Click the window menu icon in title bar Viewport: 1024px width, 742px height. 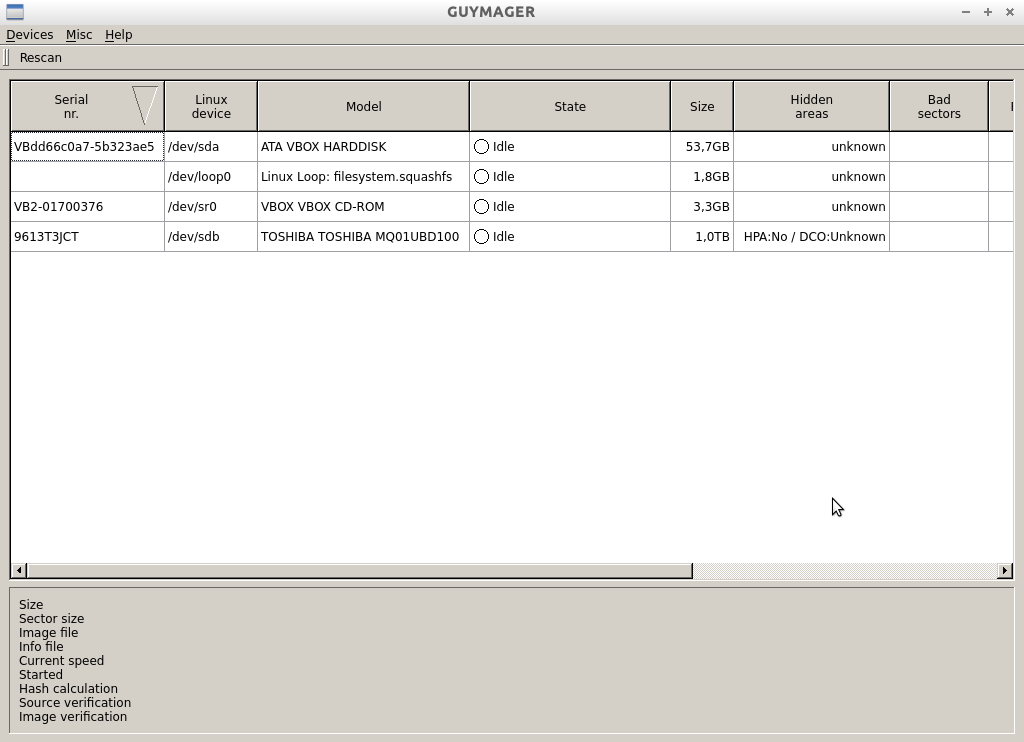tap(14, 12)
